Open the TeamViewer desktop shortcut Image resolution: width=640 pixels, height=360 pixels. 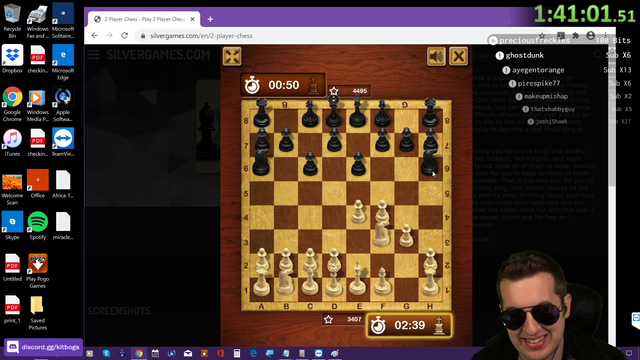coord(63,142)
